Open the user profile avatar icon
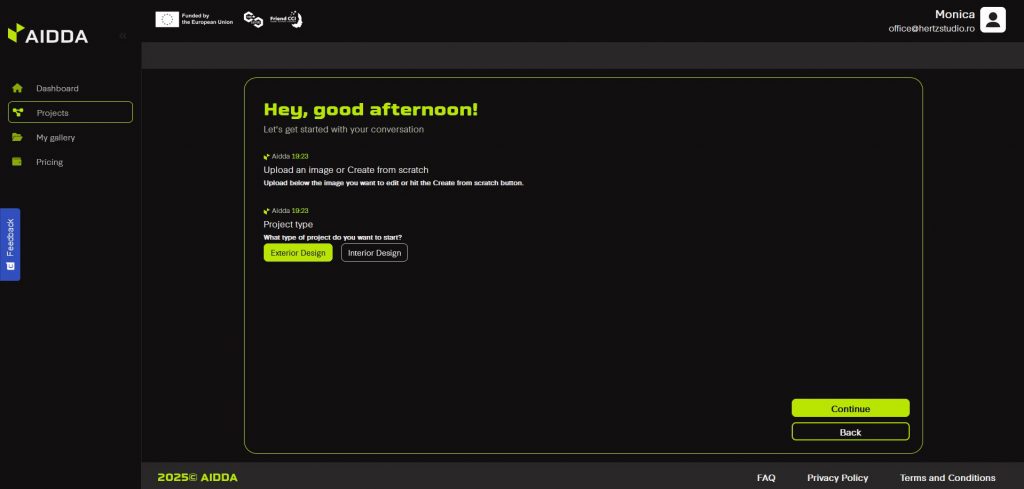 (992, 20)
